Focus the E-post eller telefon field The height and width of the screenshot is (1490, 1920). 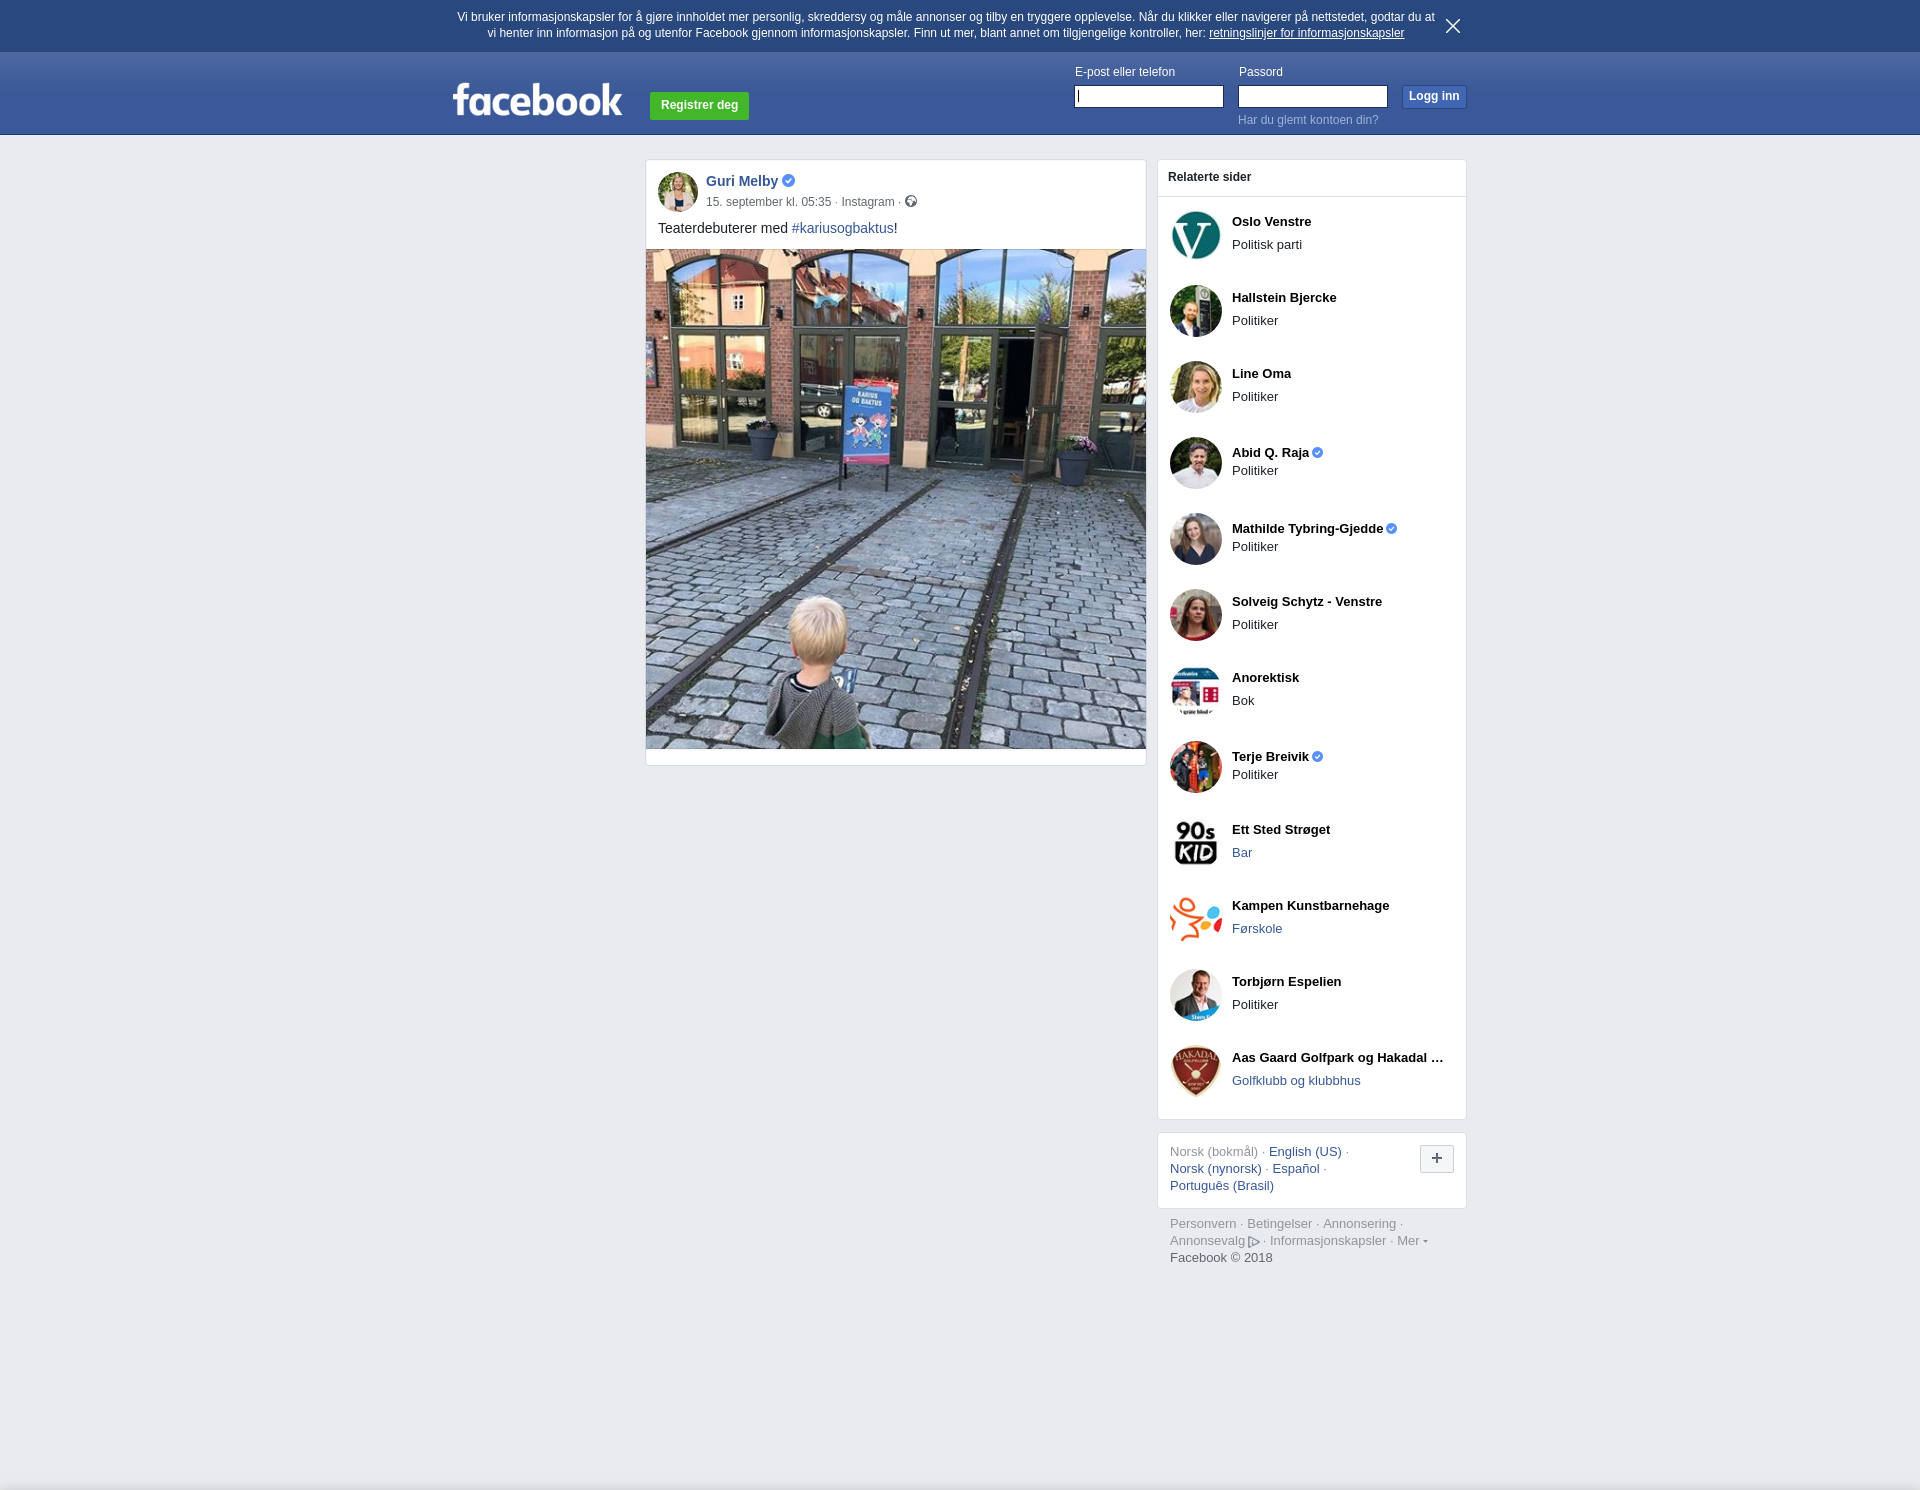click(1148, 97)
